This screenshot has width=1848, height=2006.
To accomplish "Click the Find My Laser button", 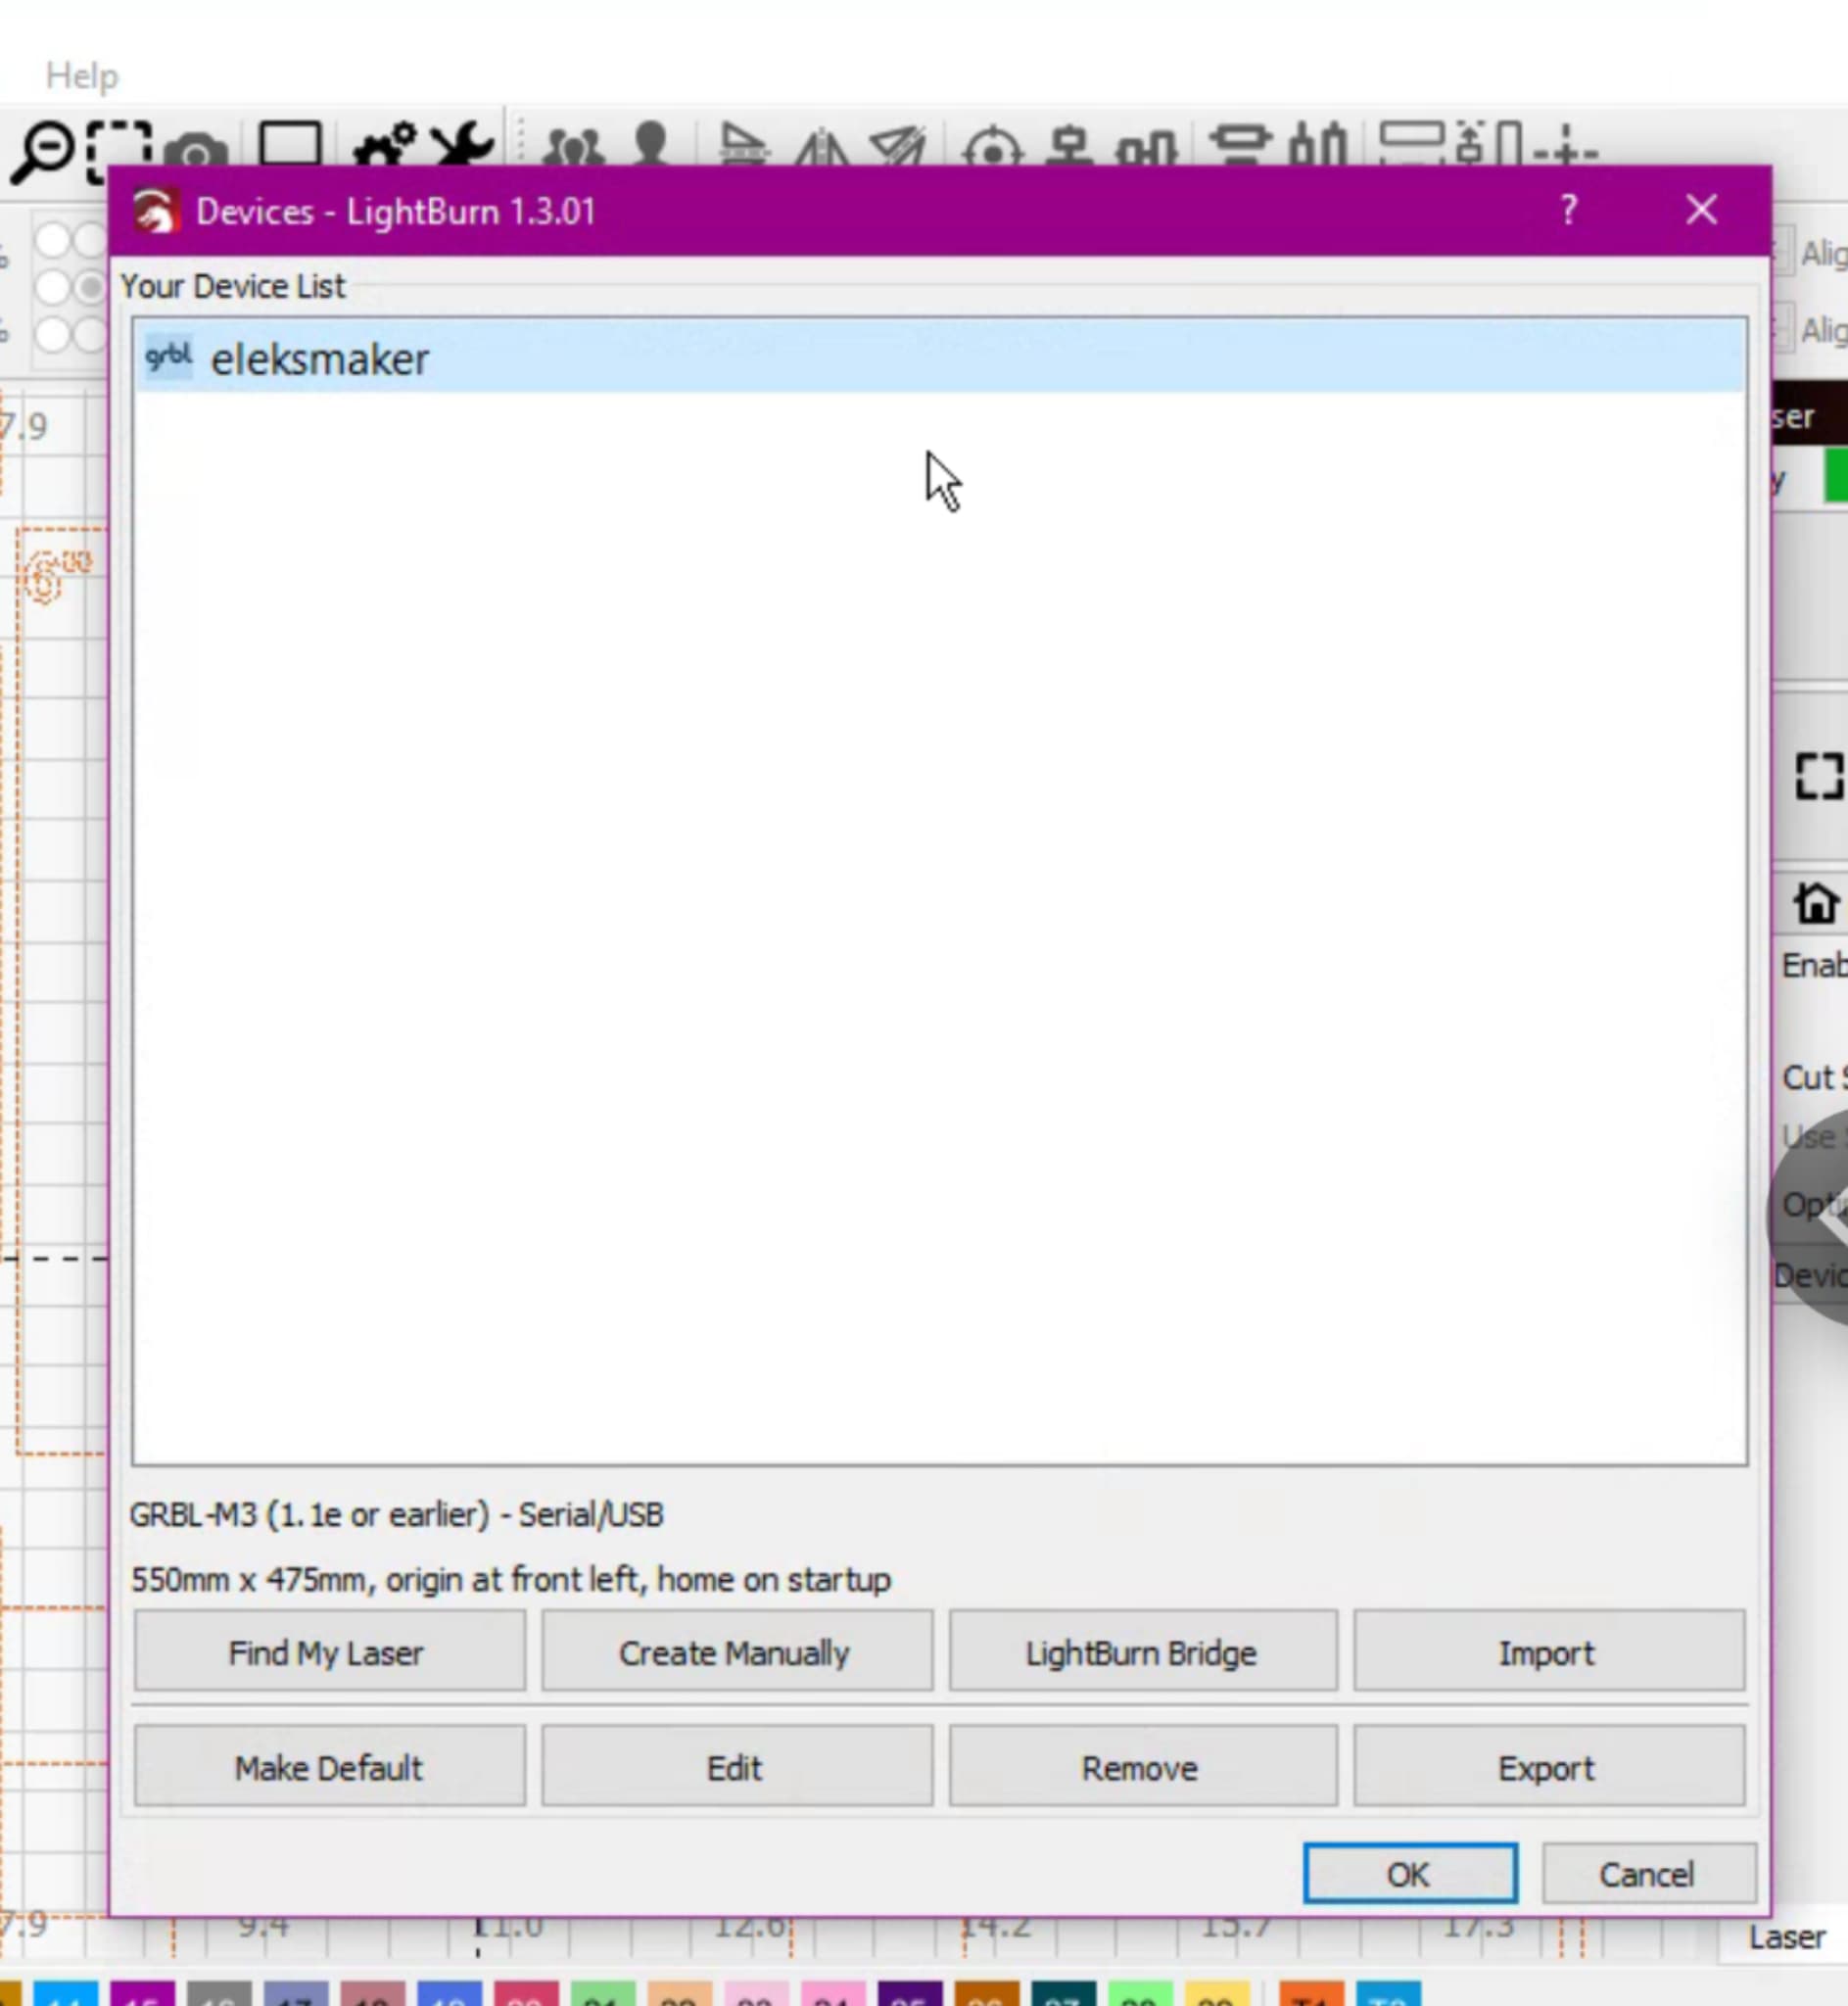I will click(x=329, y=1651).
